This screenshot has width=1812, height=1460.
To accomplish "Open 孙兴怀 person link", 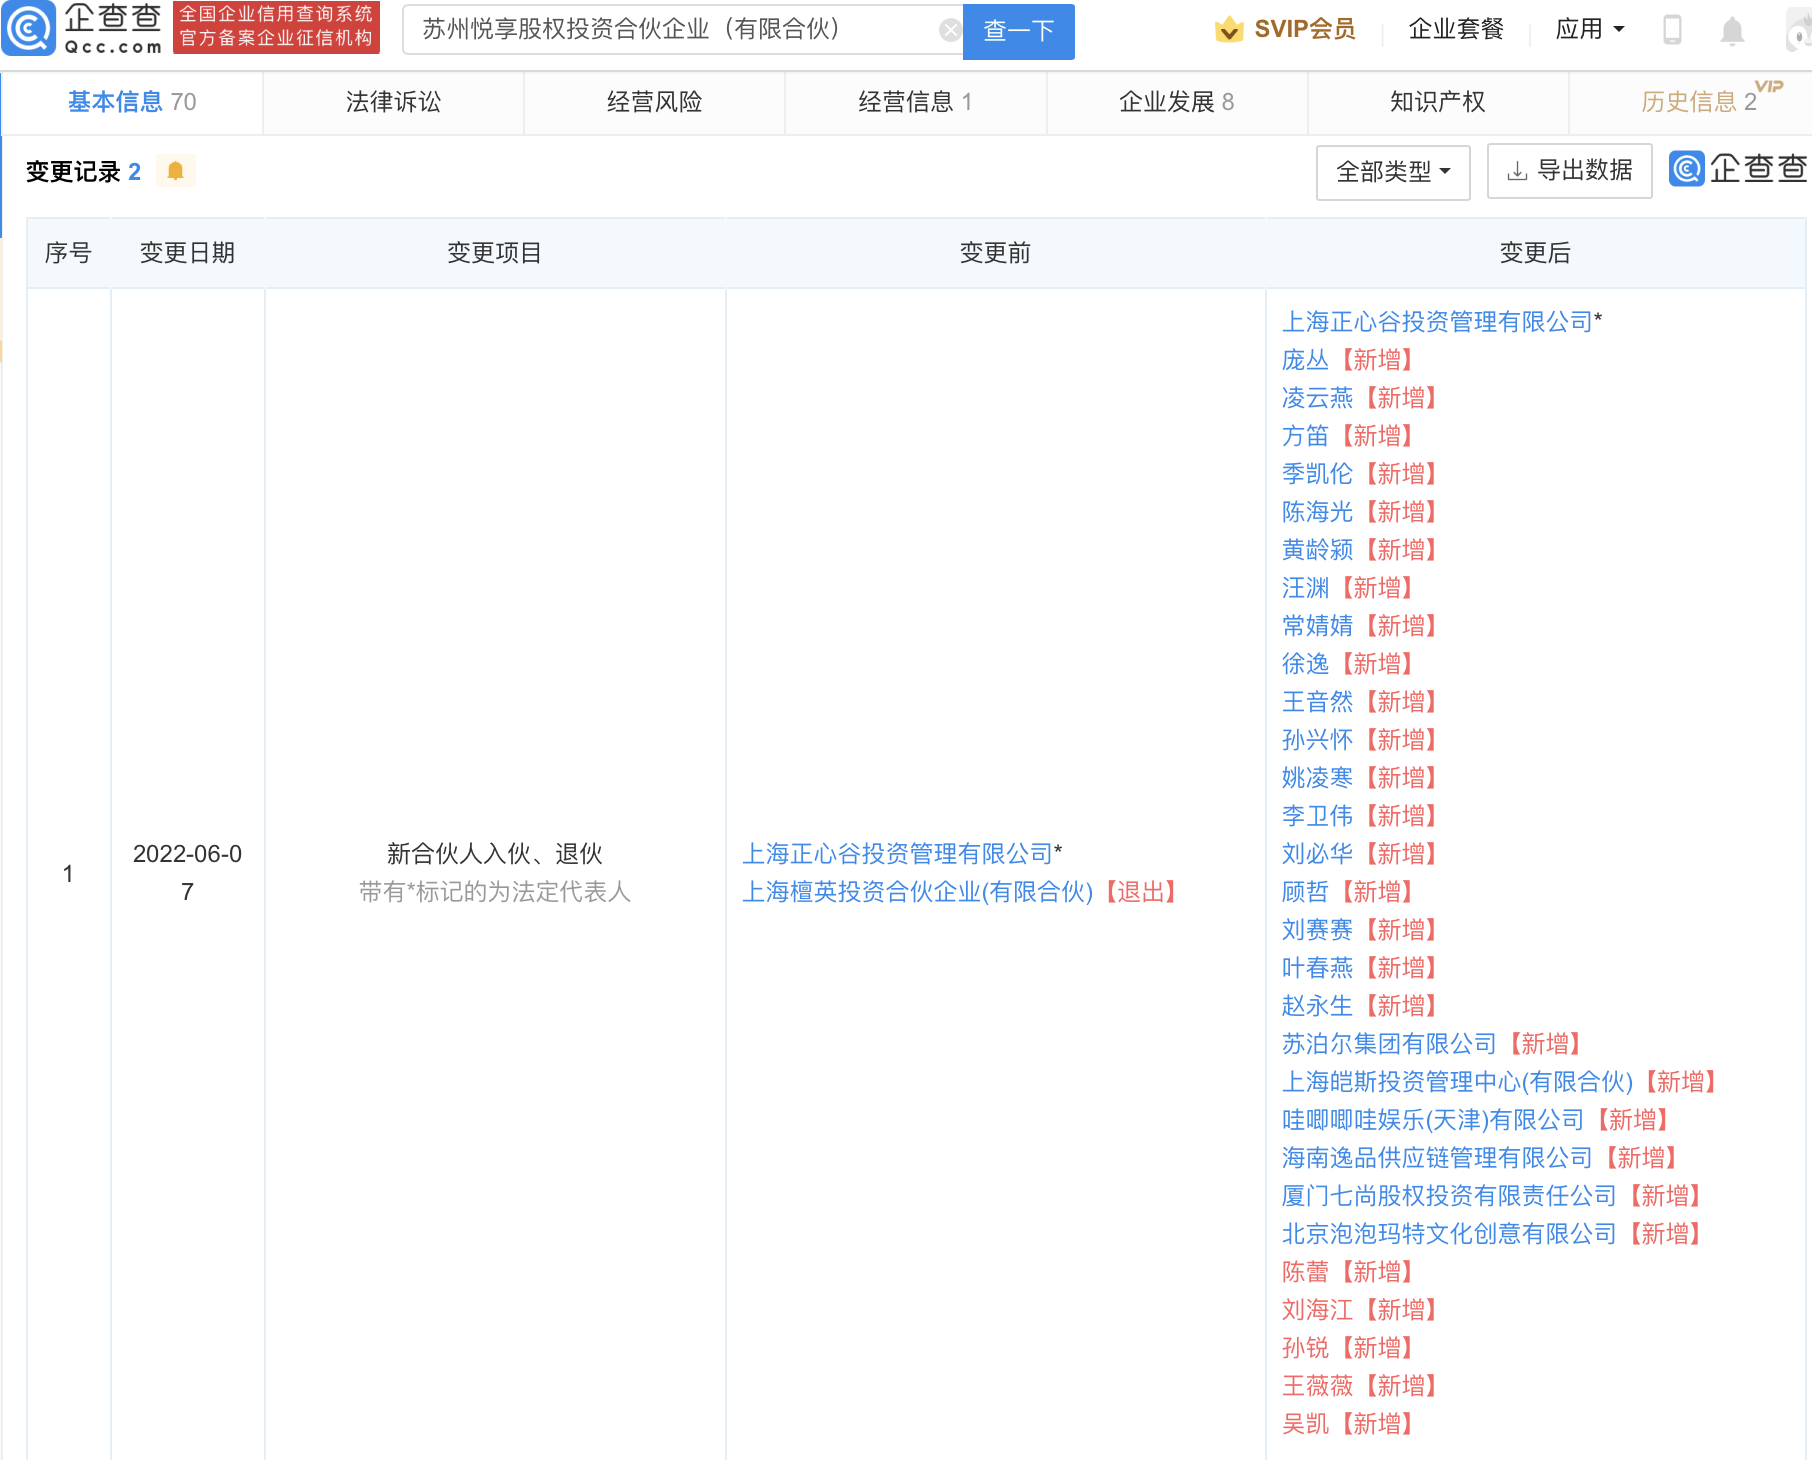I will [x=1317, y=740].
